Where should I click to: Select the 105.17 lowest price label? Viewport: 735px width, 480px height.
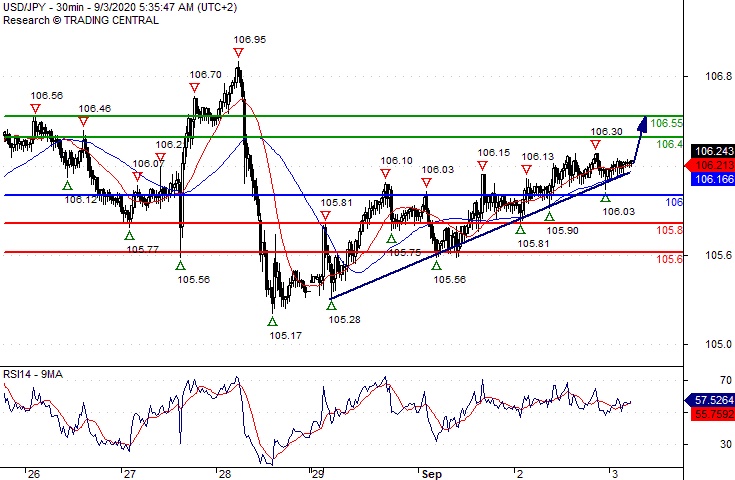286,336
